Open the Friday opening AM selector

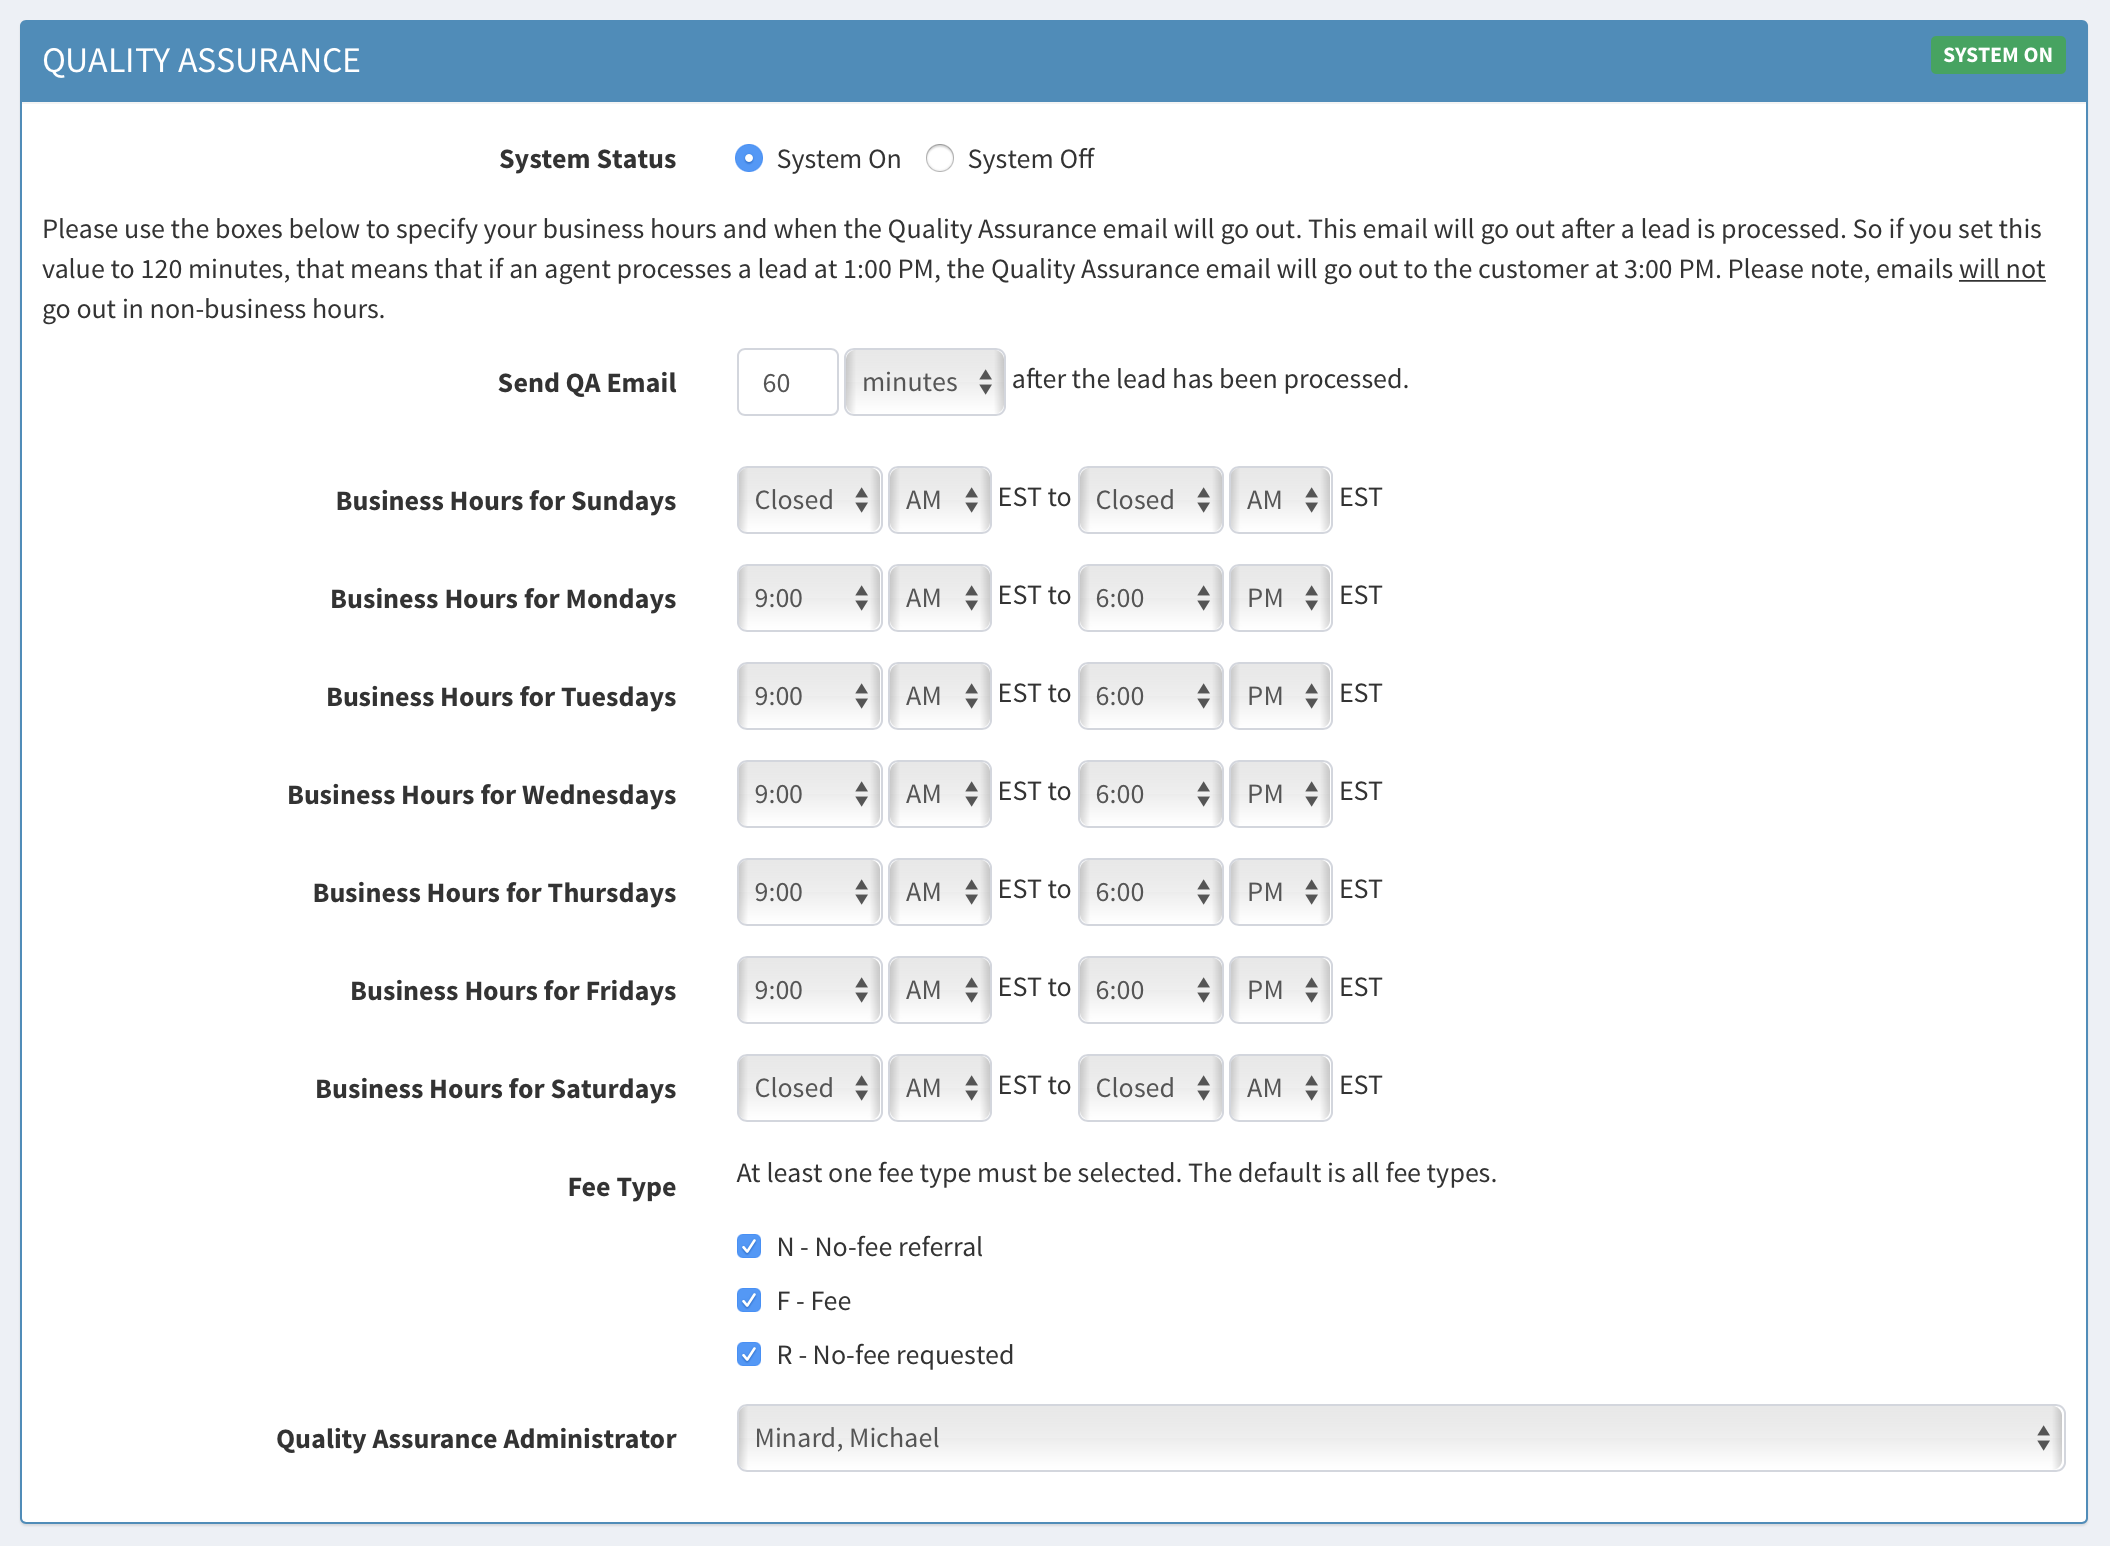[x=938, y=989]
